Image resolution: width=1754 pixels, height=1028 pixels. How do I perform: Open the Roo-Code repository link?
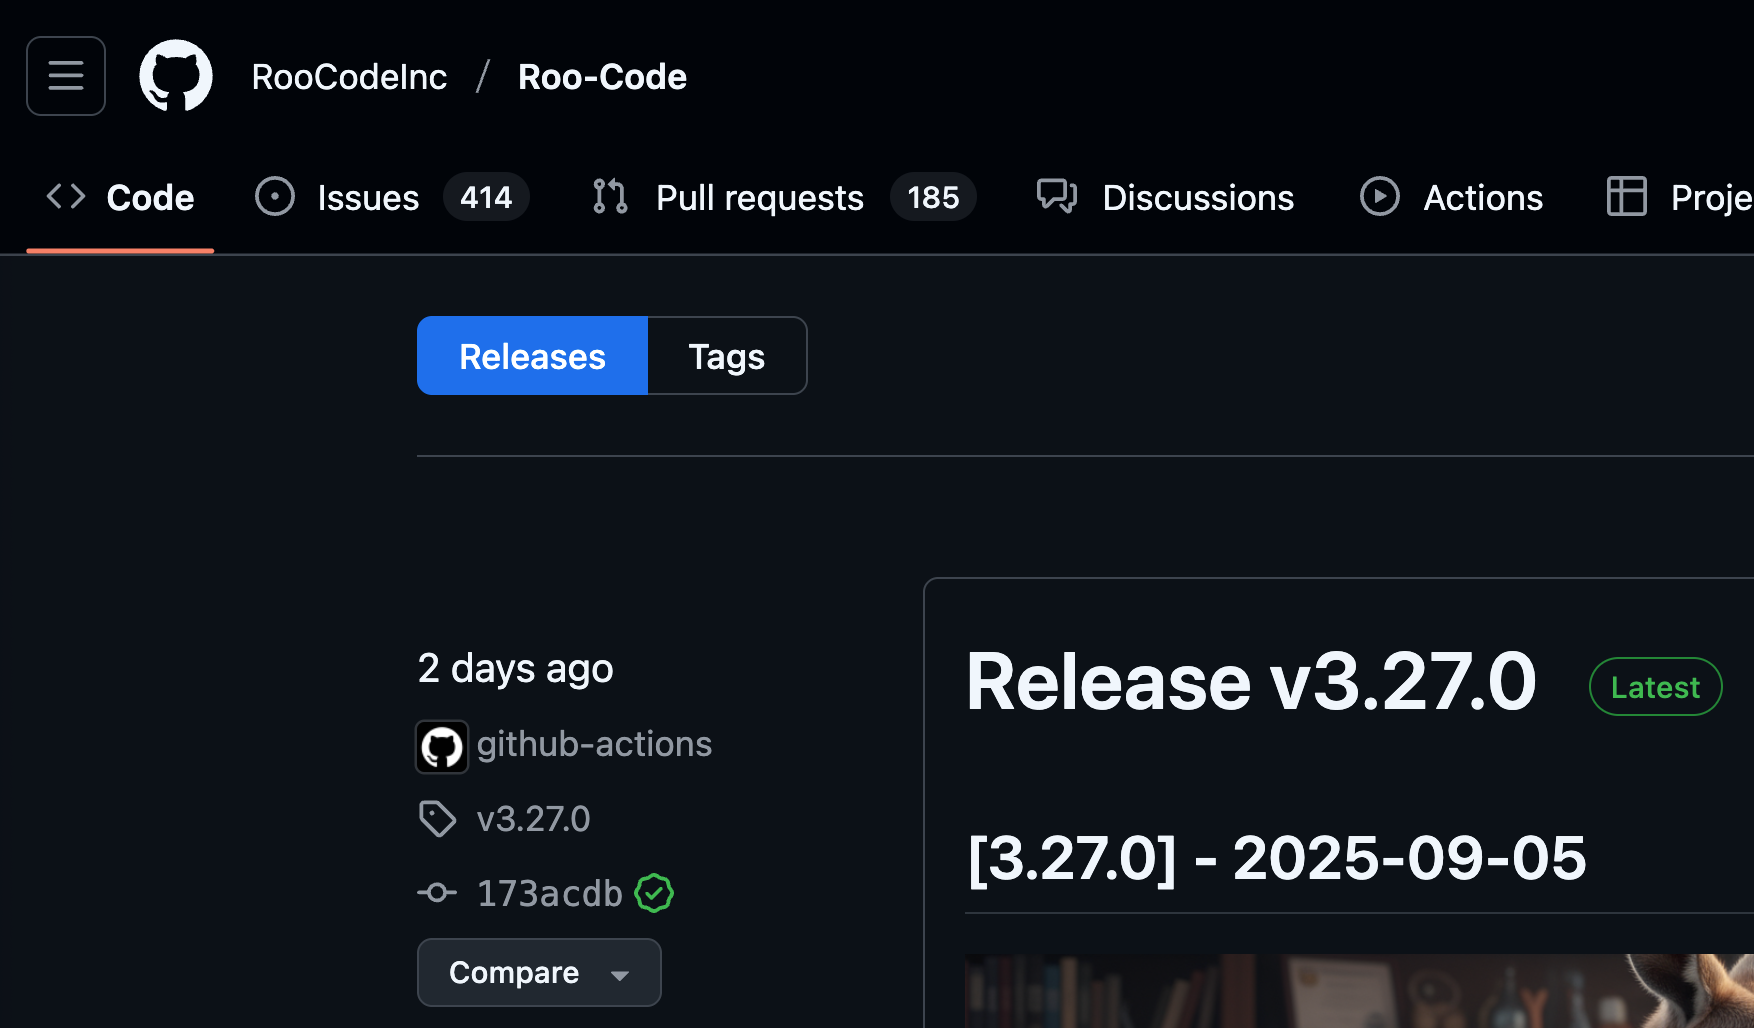(602, 77)
